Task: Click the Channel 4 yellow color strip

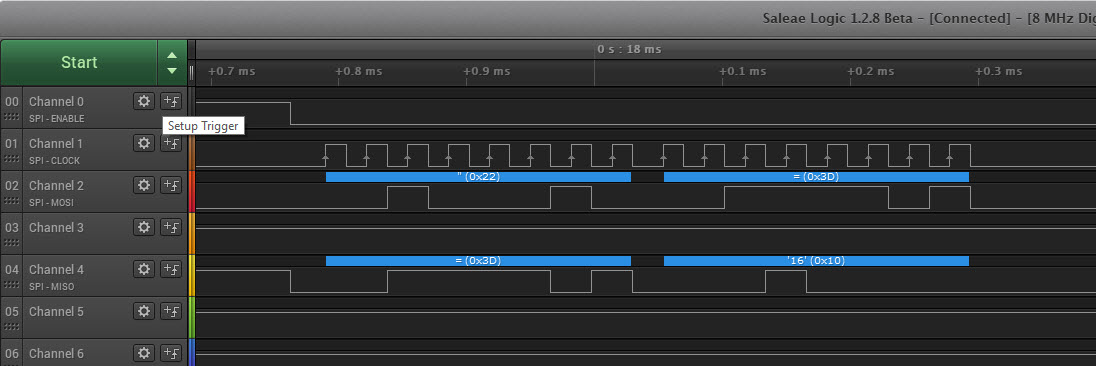Action: [192, 276]
